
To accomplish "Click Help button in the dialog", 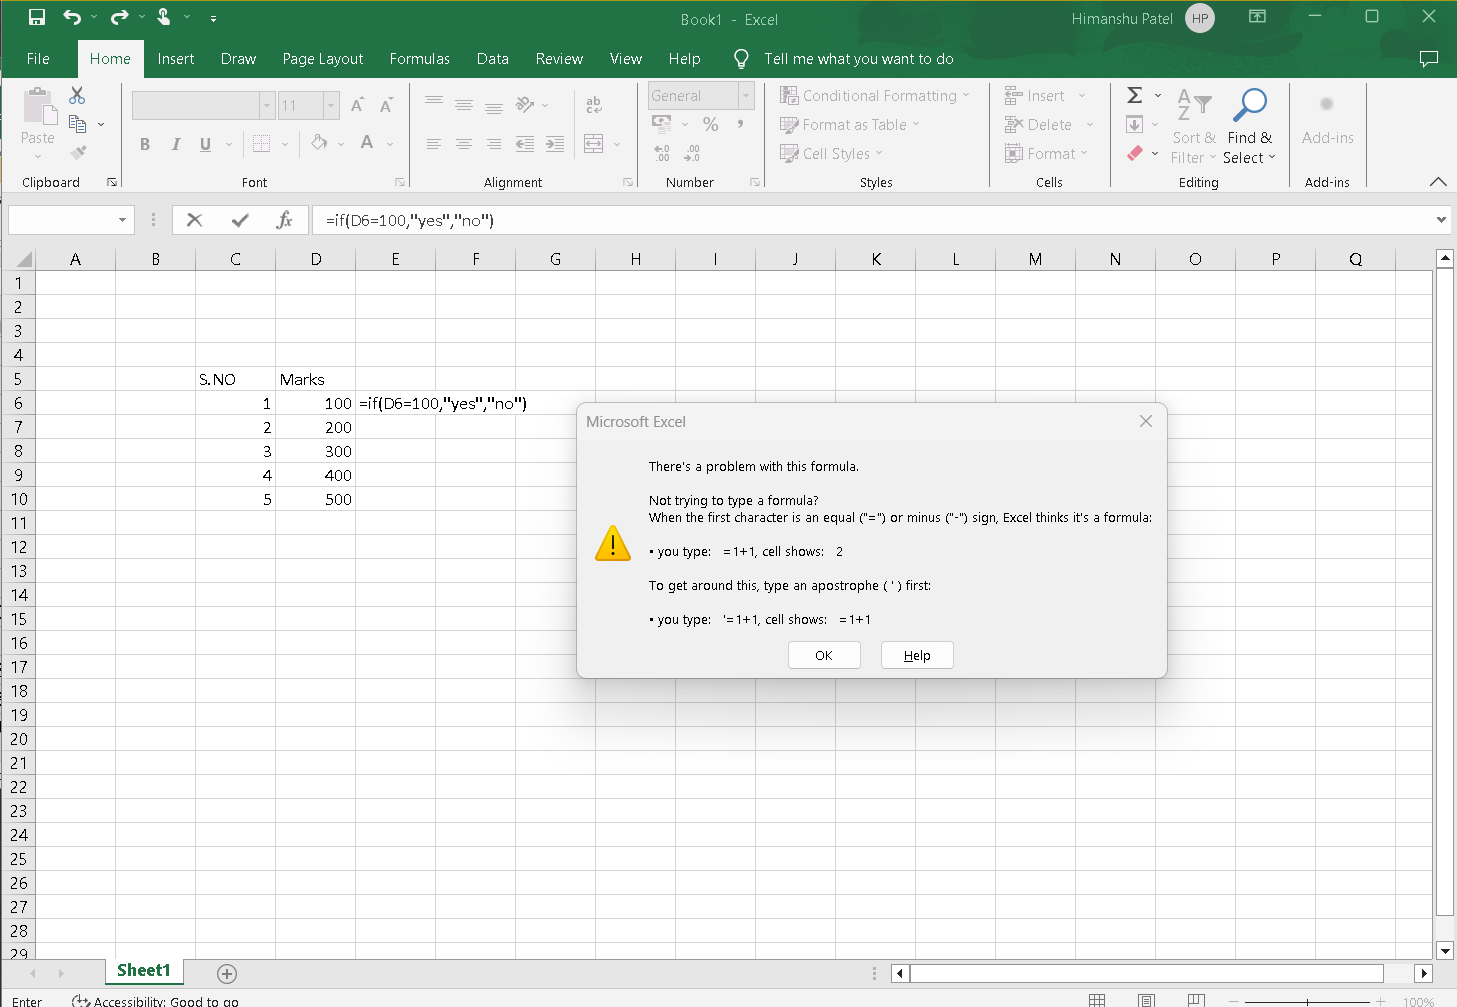I will coord(917,655).
